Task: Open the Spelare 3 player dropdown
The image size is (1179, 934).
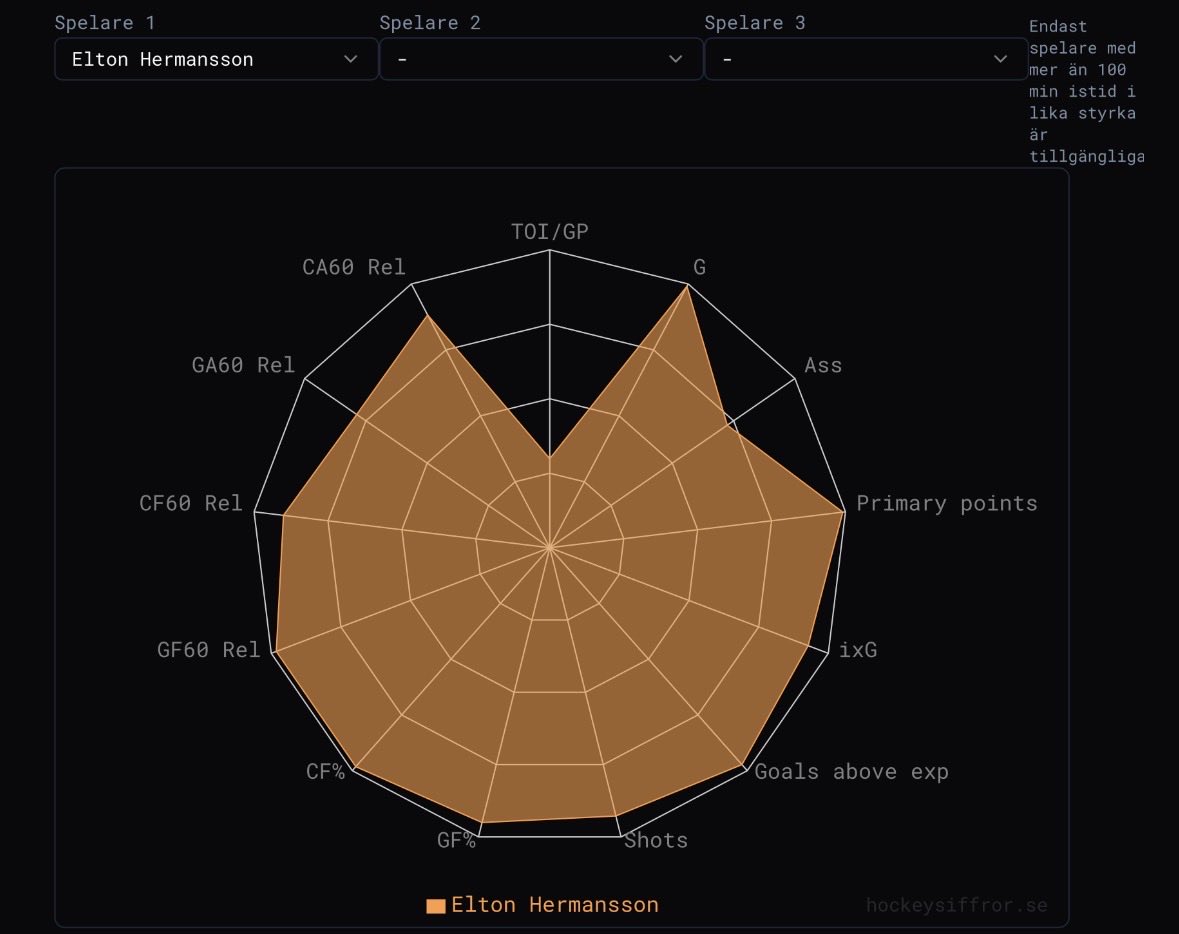Action: point(866,59)
